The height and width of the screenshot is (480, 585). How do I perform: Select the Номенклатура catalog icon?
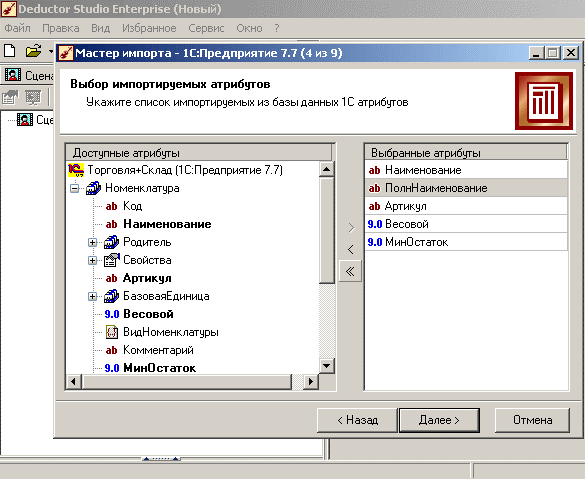click(x=93, y=188)
